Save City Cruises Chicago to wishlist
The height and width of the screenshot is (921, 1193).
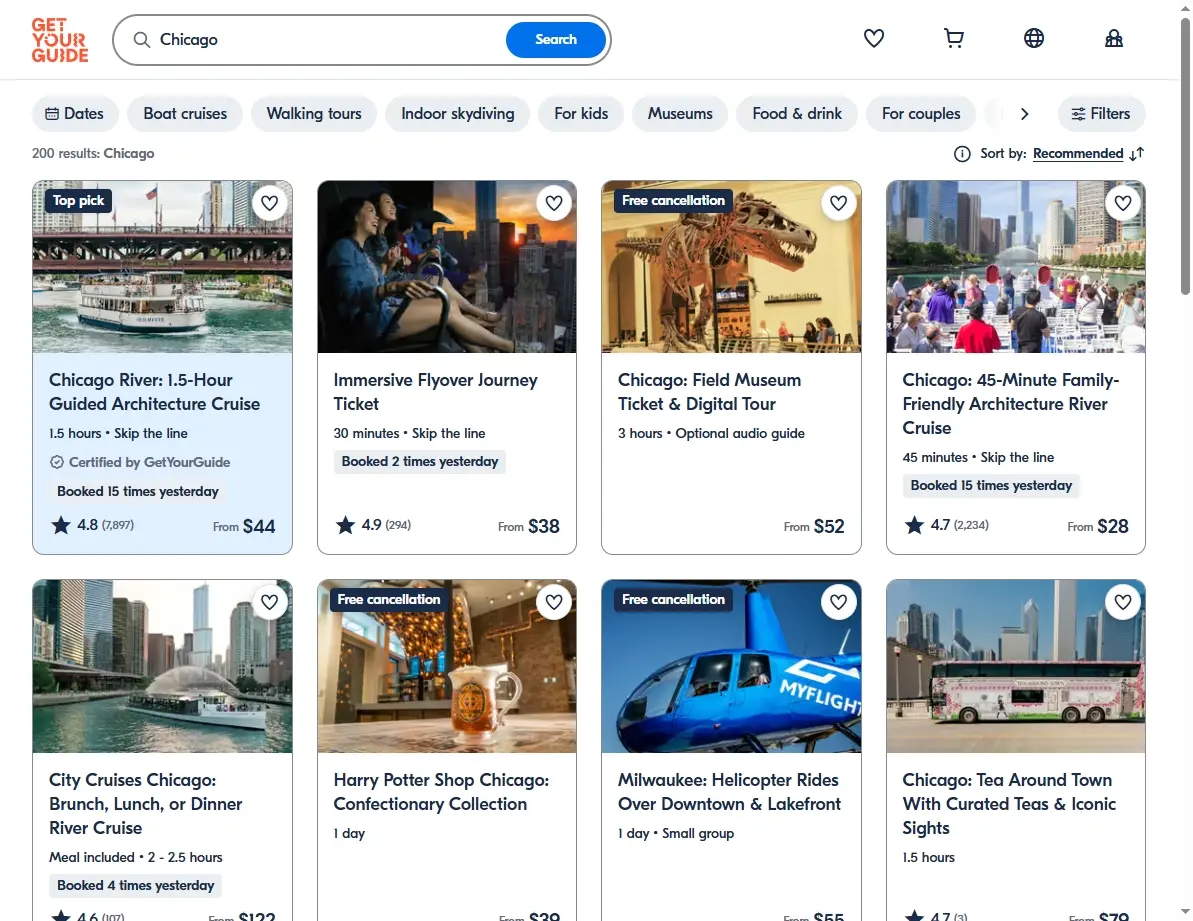pos(269,602)
